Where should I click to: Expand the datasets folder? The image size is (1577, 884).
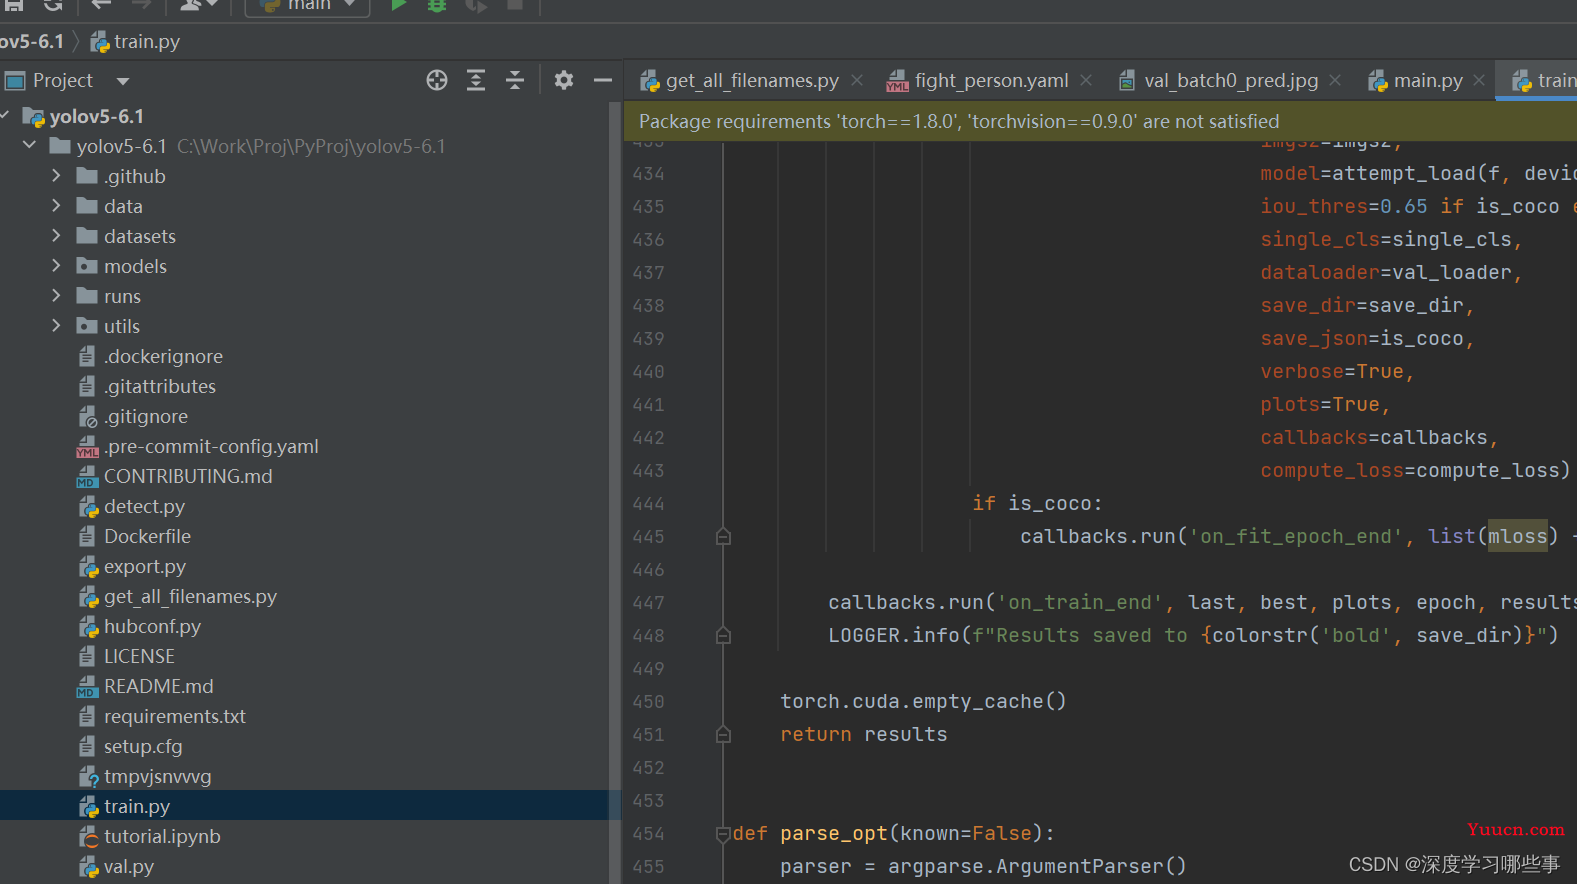click(56, 235)
